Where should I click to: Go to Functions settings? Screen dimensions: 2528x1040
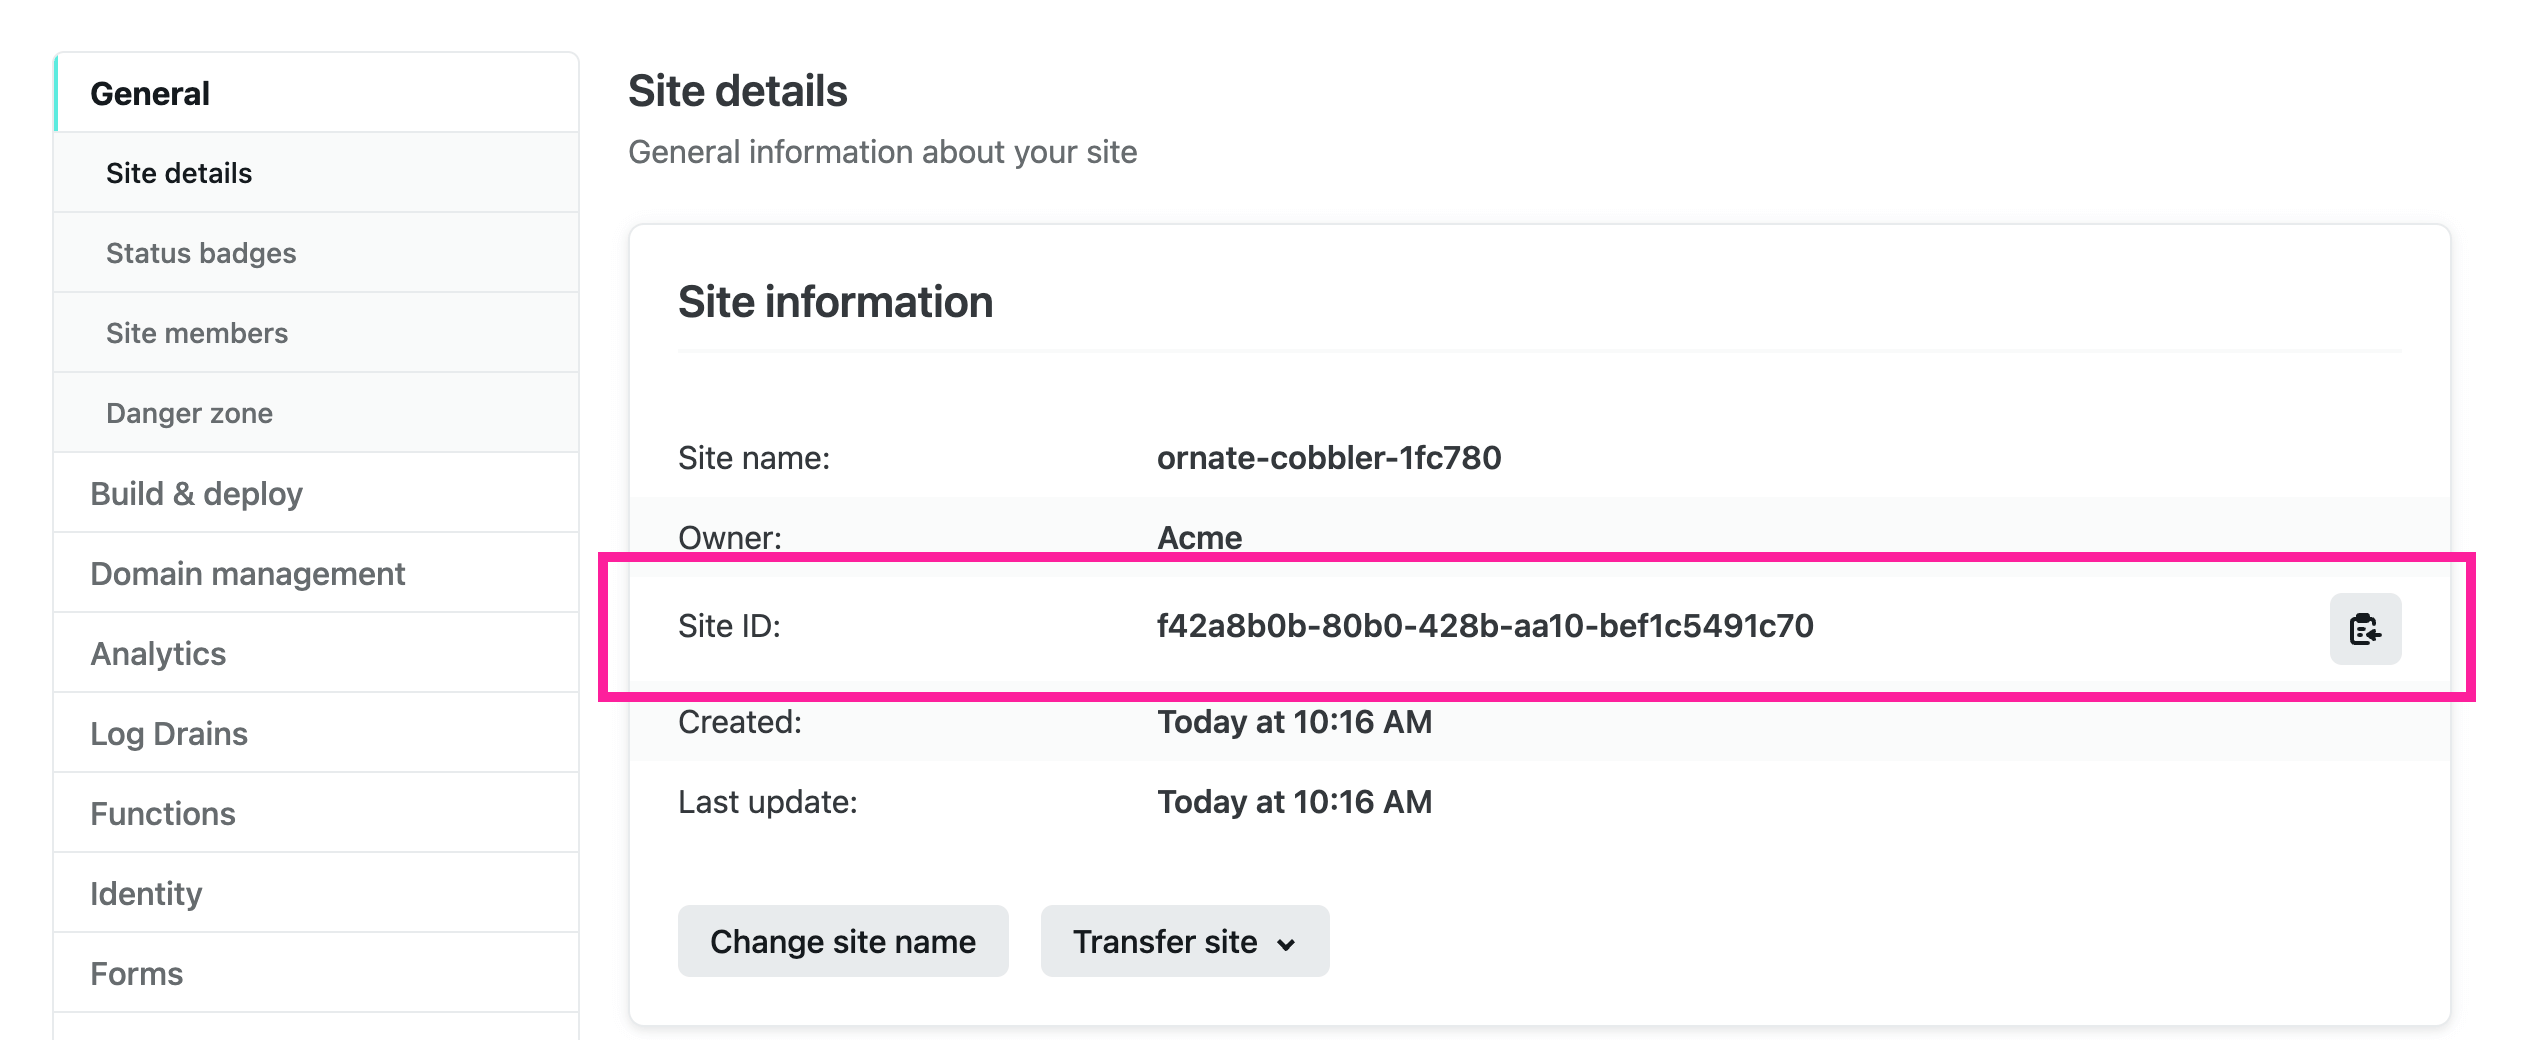(x=162, y=813)
